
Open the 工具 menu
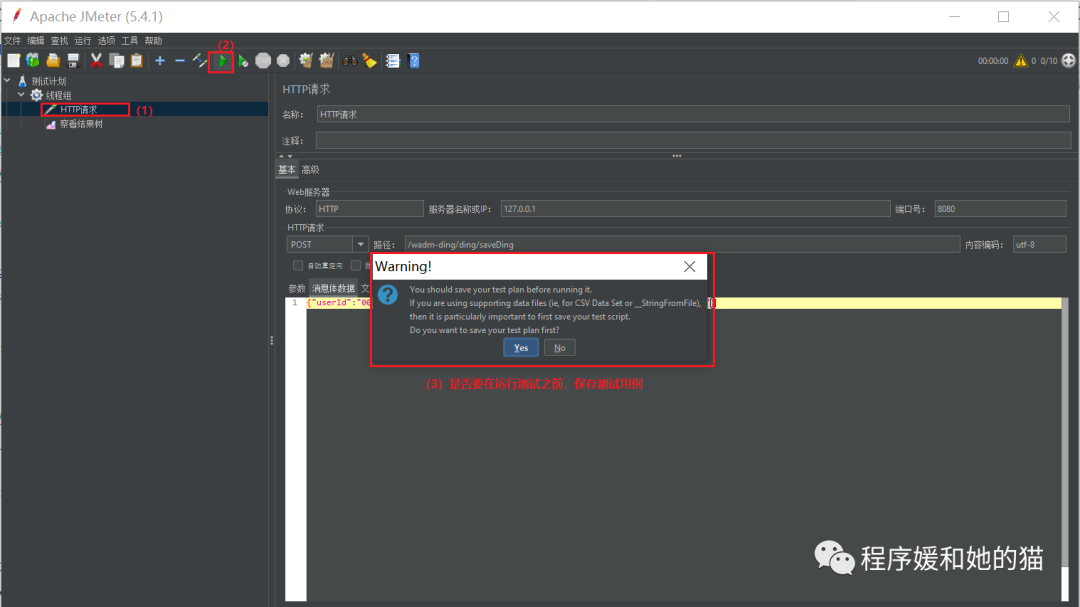coord(129,41)
